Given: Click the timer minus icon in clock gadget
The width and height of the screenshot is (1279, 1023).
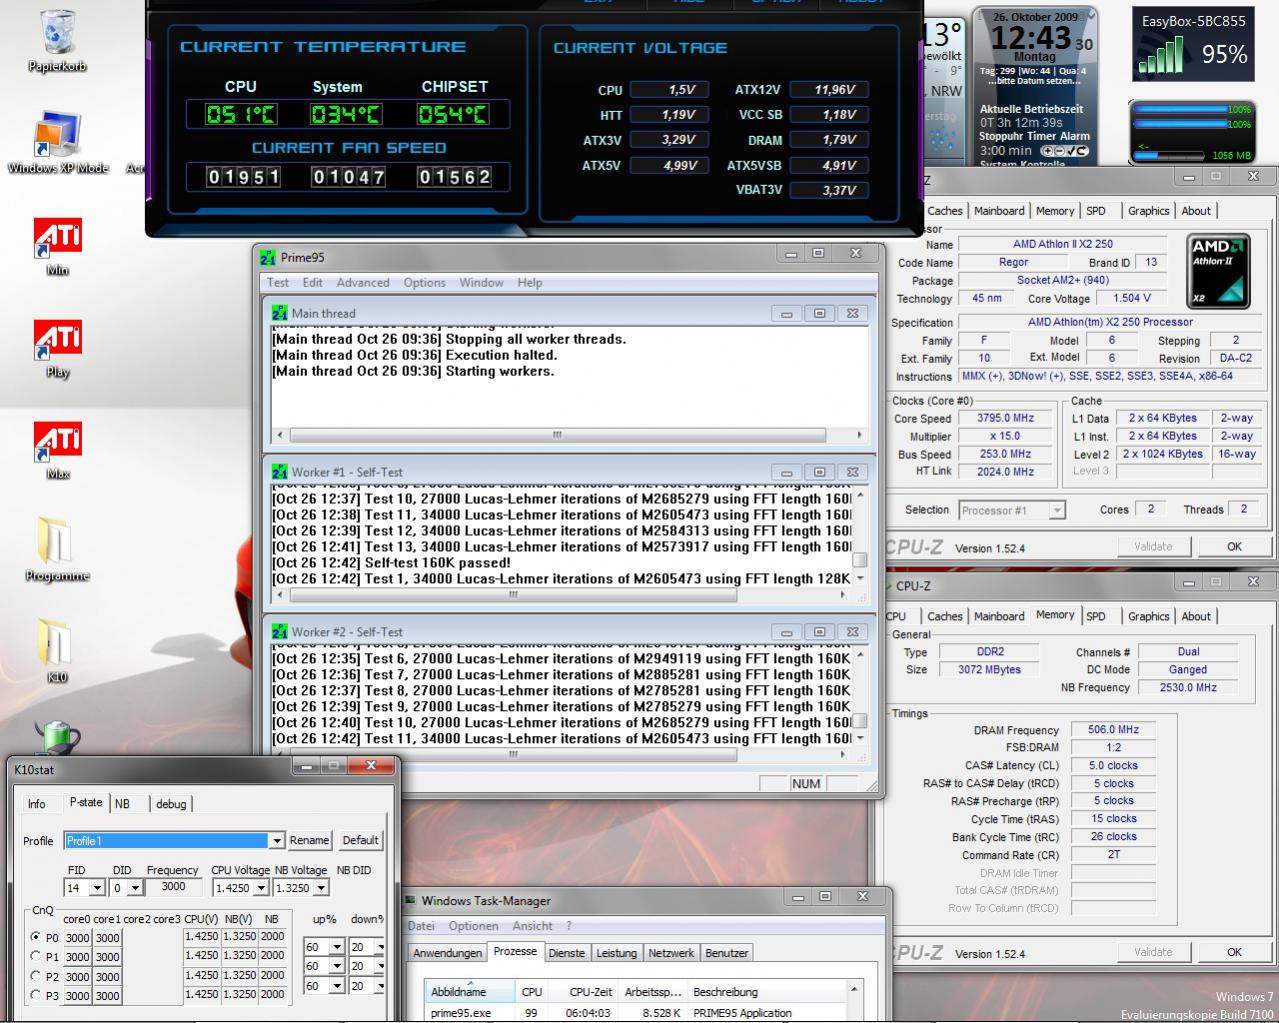Looking at the screenshot, I should [1058, 151].
